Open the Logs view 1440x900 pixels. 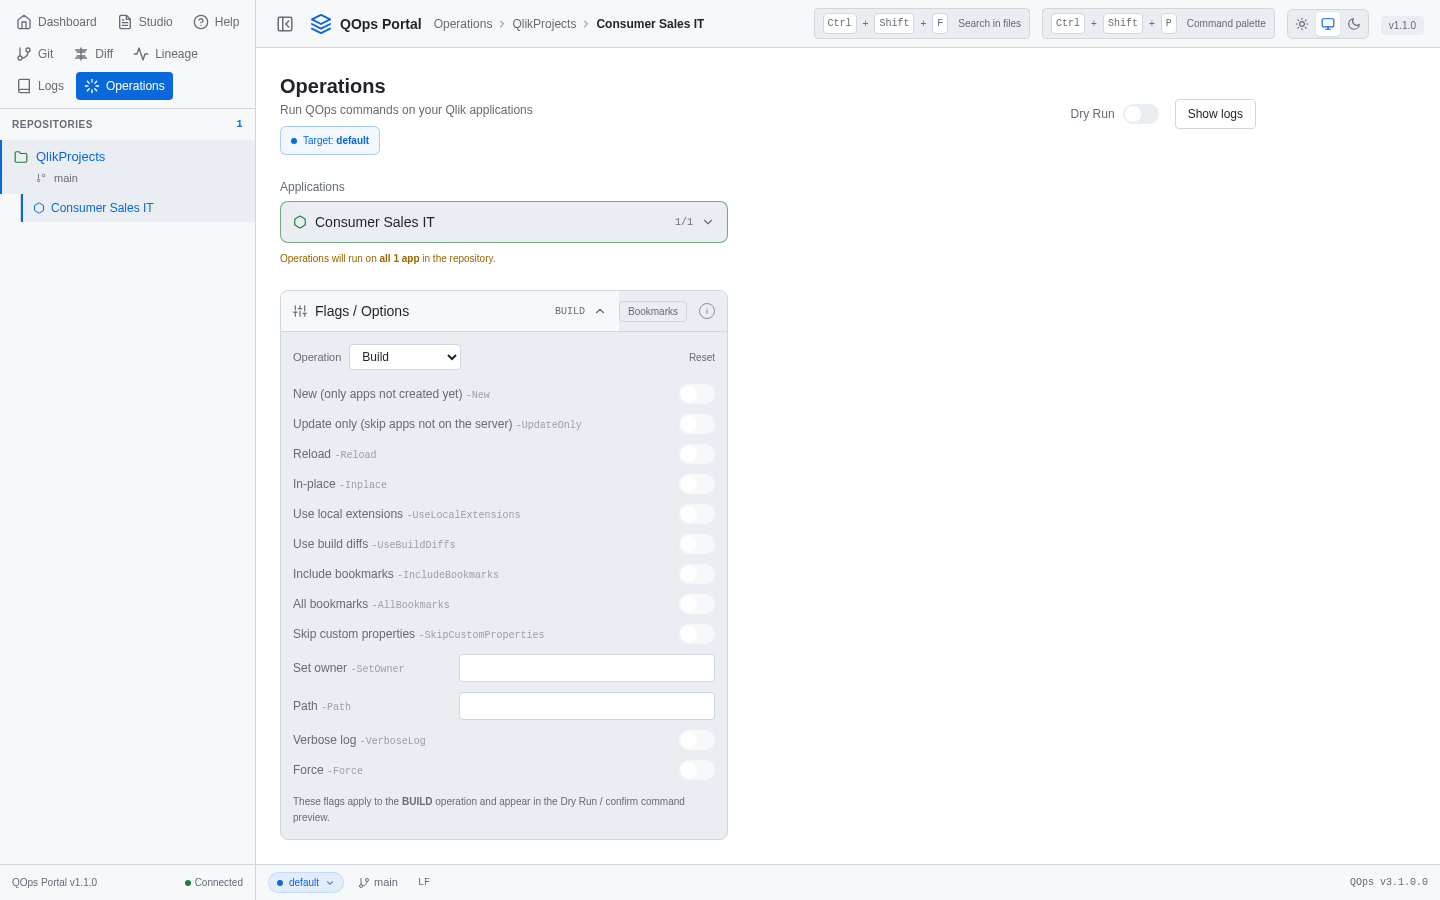pos(41,86)
